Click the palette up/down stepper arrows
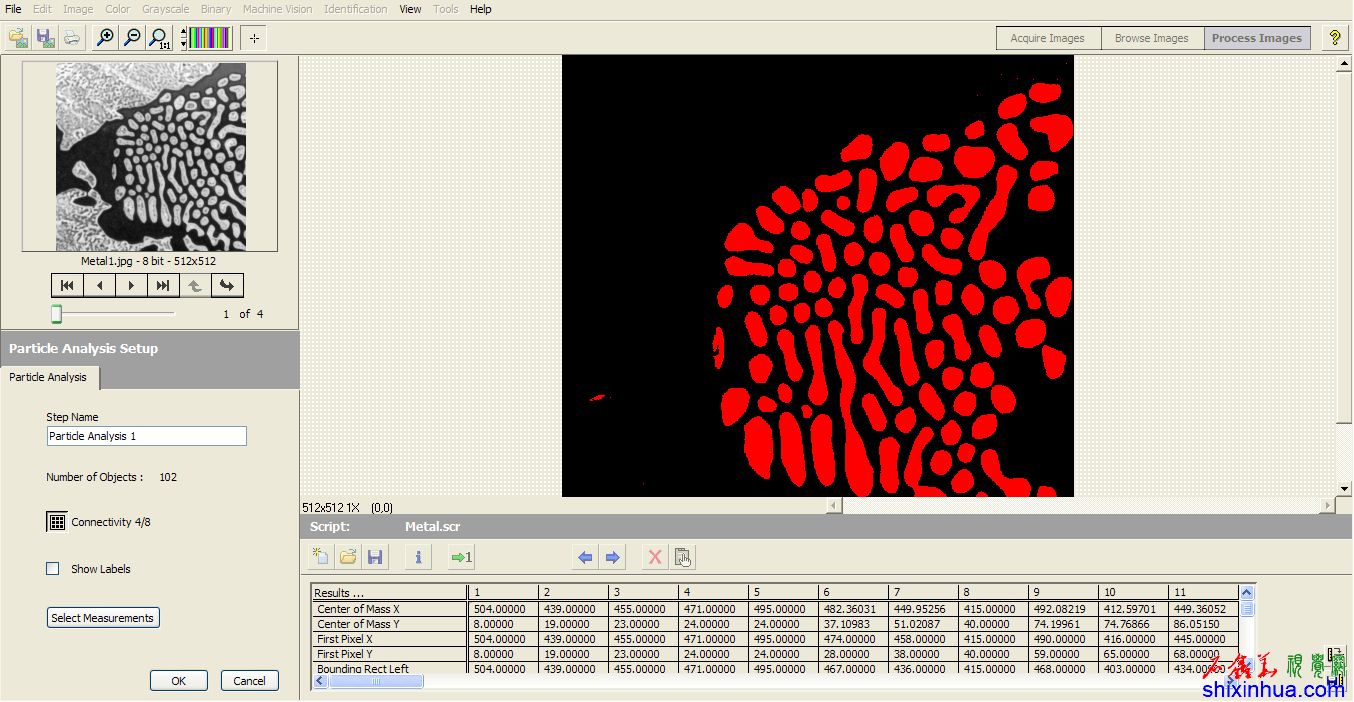 (x=183, y=38)
